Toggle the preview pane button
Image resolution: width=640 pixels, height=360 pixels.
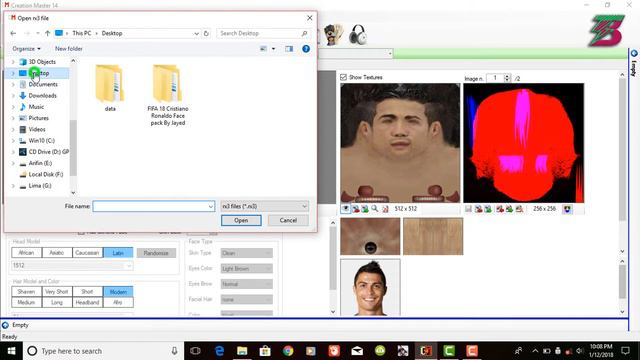click(289, 49)
